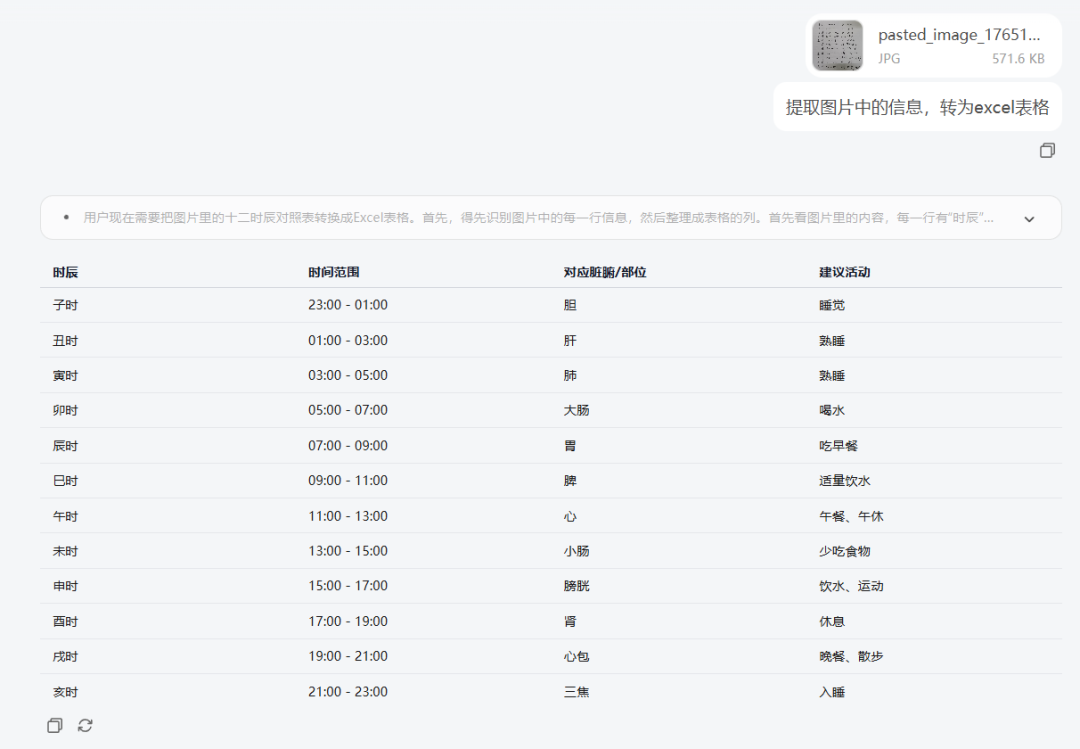Copy the user's prompt message
1080x749 pixels.
(x=1047, y=150)
